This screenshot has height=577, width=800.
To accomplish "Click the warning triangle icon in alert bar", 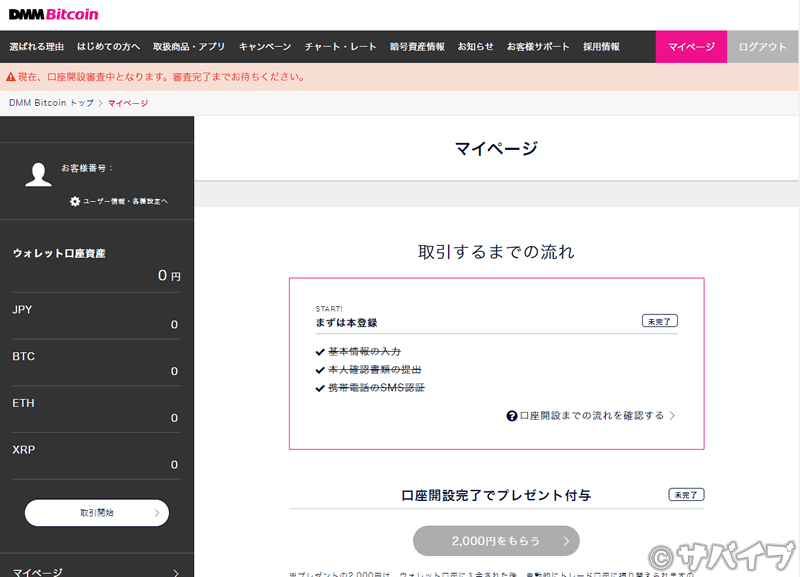I will [x=11, y=77].
